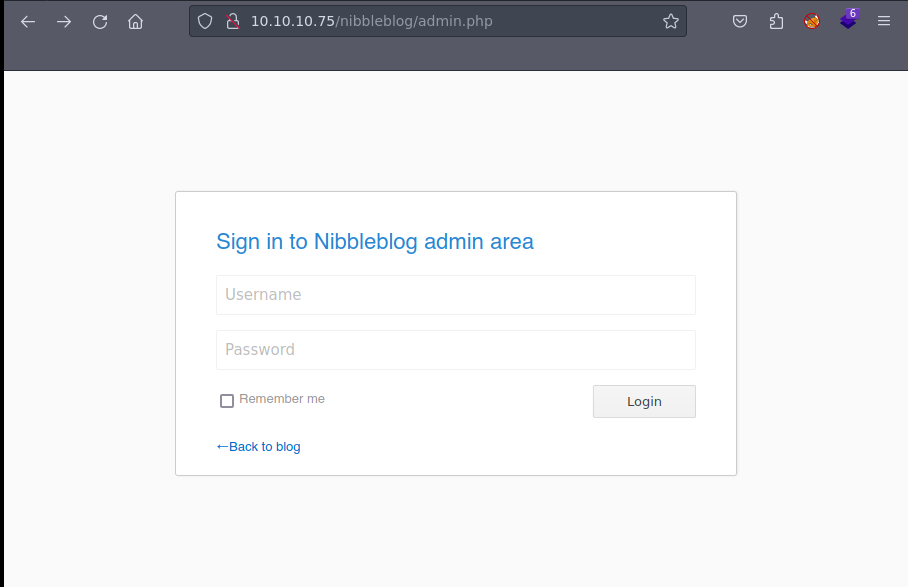Click the Login button
This screenshot has width=908, height=587.
644,401
